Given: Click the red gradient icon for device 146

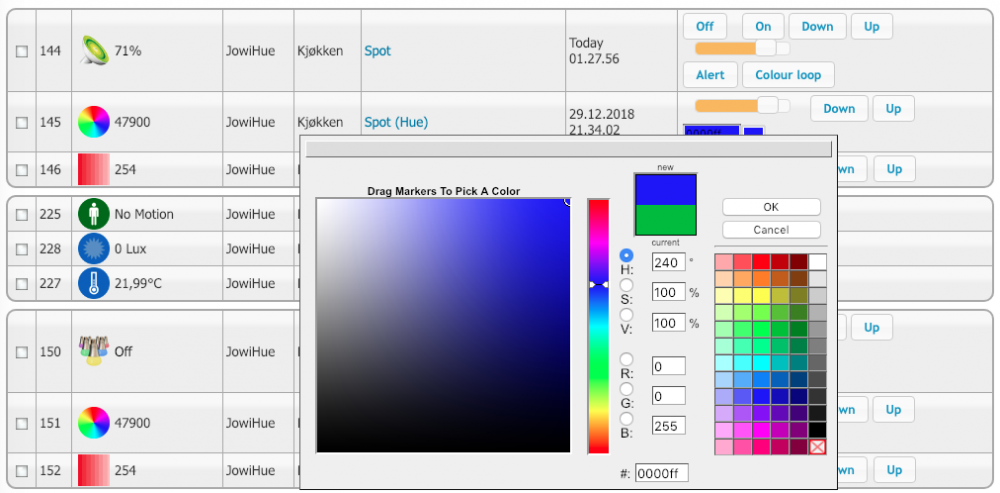Looking at the screenshot, I should pyautogui.click(x=93, y=169).
